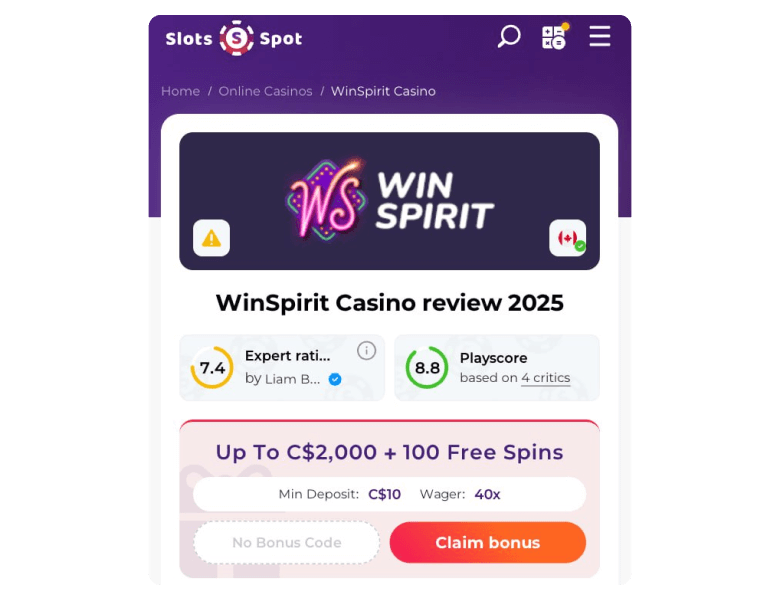Viewport: 780px width, 600px height.
Task: Click the 8.8 Playscore circle
Action: point(427,368)
